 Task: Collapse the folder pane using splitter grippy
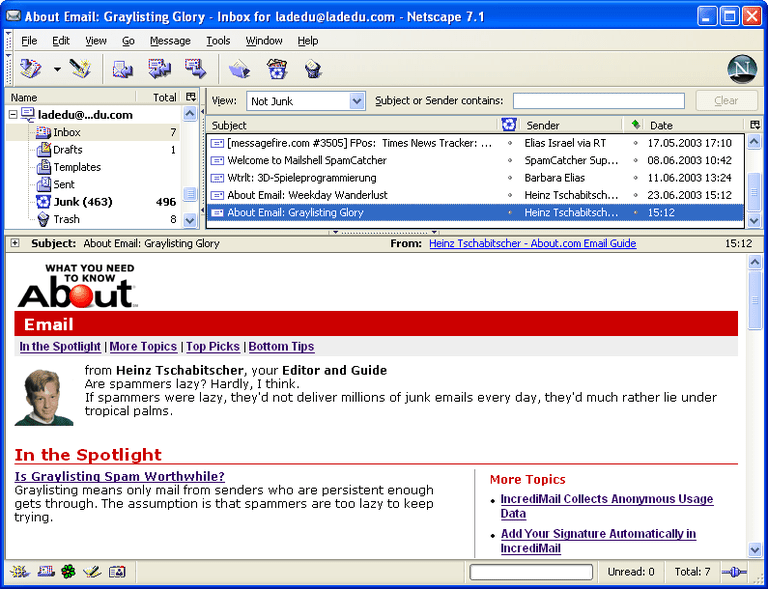pos(202,161)
